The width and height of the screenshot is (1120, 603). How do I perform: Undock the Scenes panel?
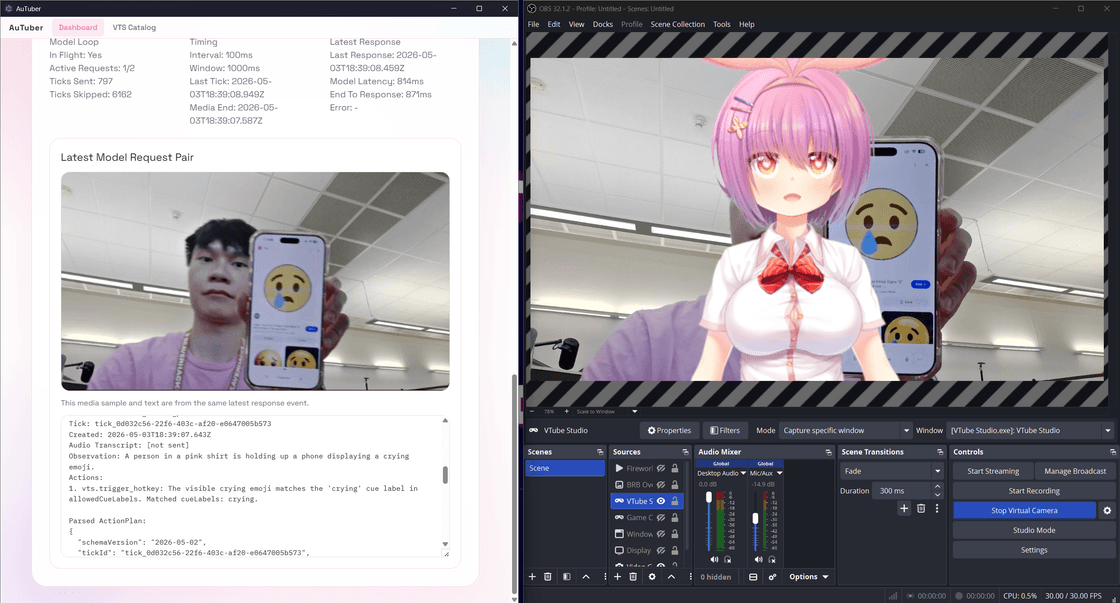click(600, 452)
